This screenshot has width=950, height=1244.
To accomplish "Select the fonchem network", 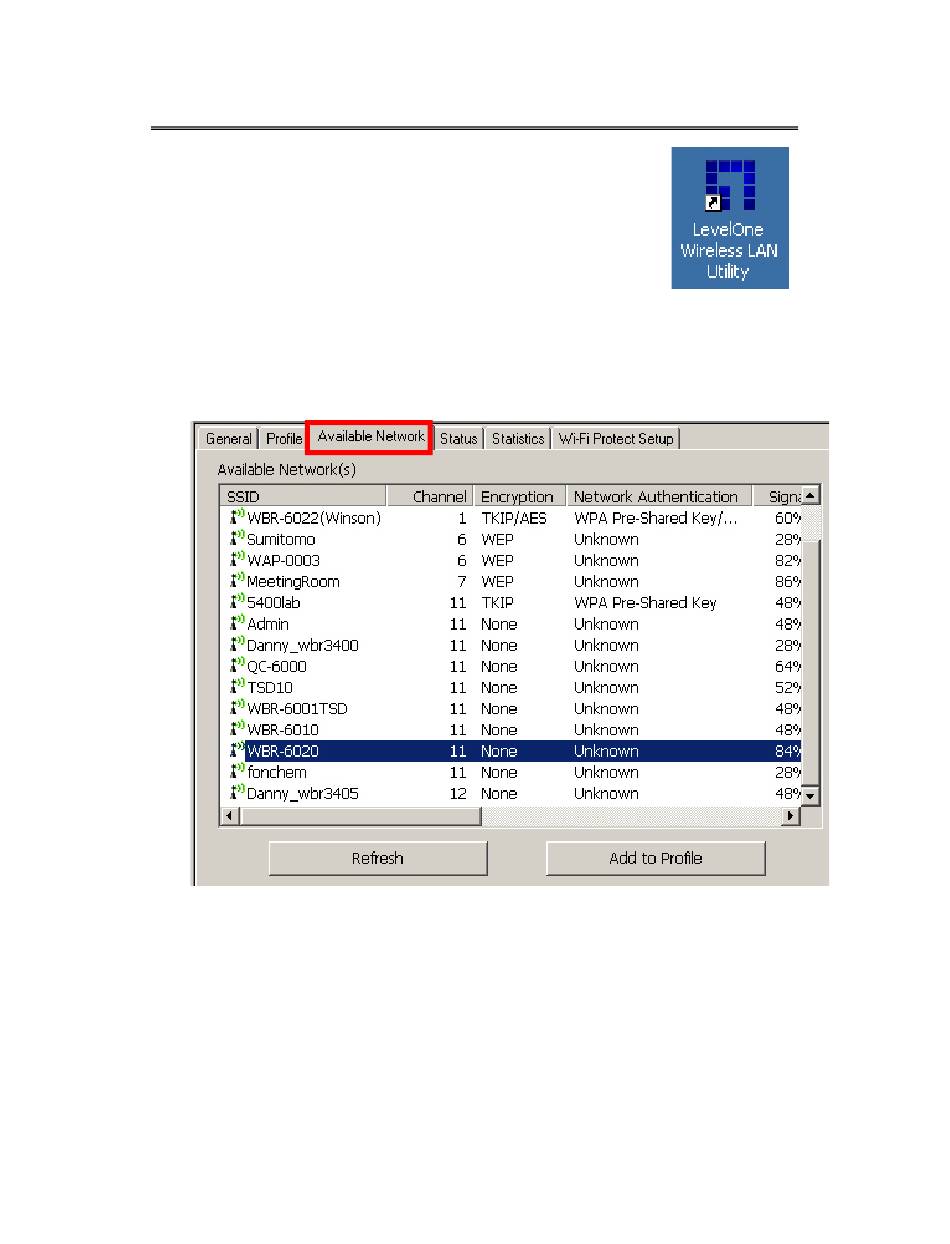I will click(277, 772).
